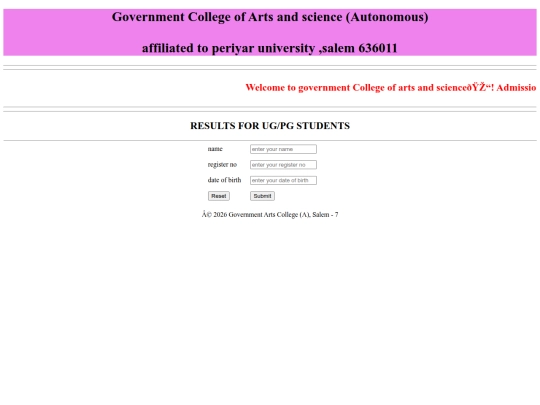Click the scrolling Welcome marquee text
540x405 pixels.
[391, 87]
